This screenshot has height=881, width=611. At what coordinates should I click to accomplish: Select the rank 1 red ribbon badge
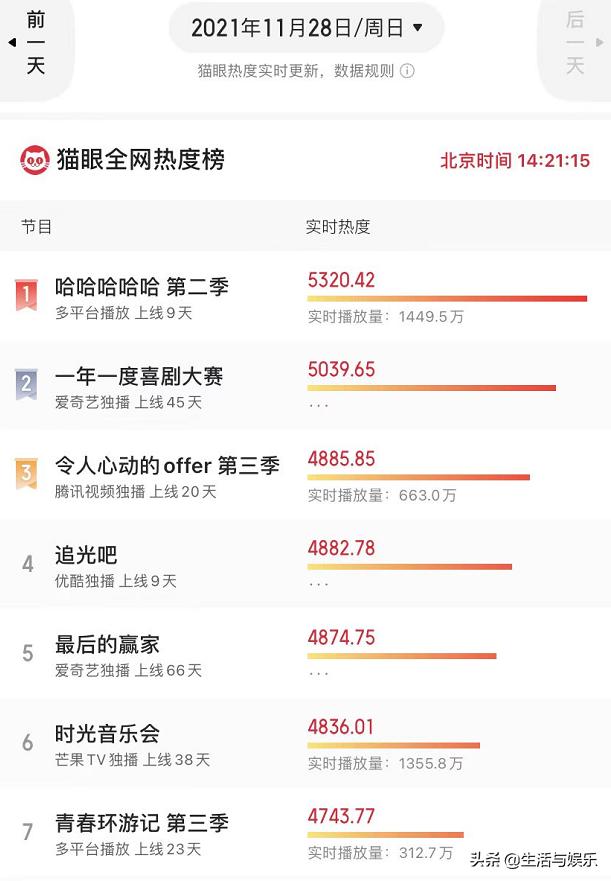26,294
